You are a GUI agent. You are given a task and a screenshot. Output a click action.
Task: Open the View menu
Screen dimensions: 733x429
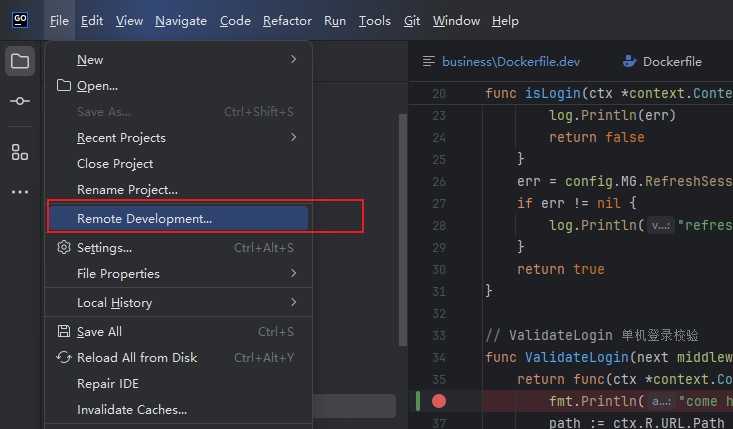click(129, 21)
